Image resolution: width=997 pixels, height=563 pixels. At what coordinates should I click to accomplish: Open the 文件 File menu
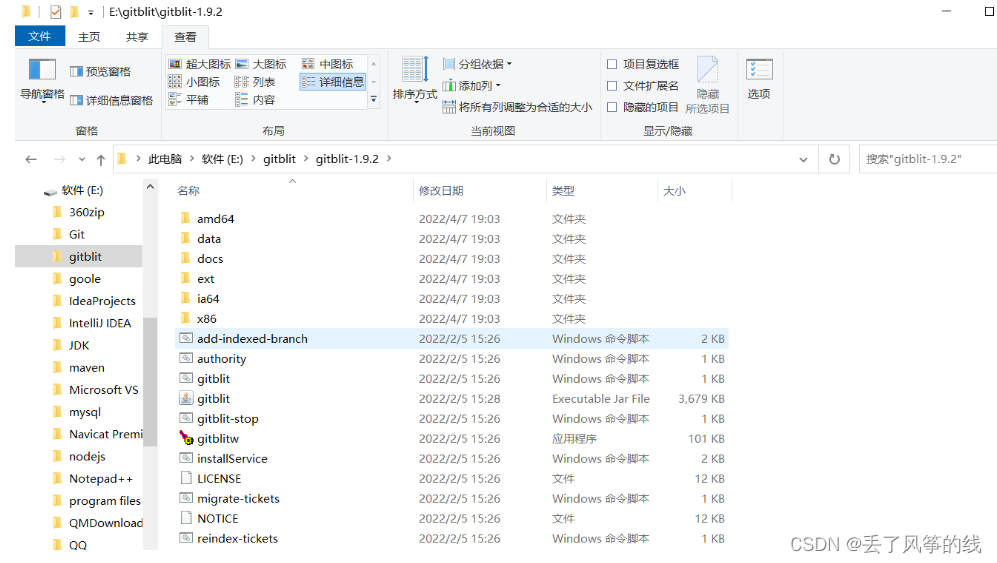[x=39, y=36]
